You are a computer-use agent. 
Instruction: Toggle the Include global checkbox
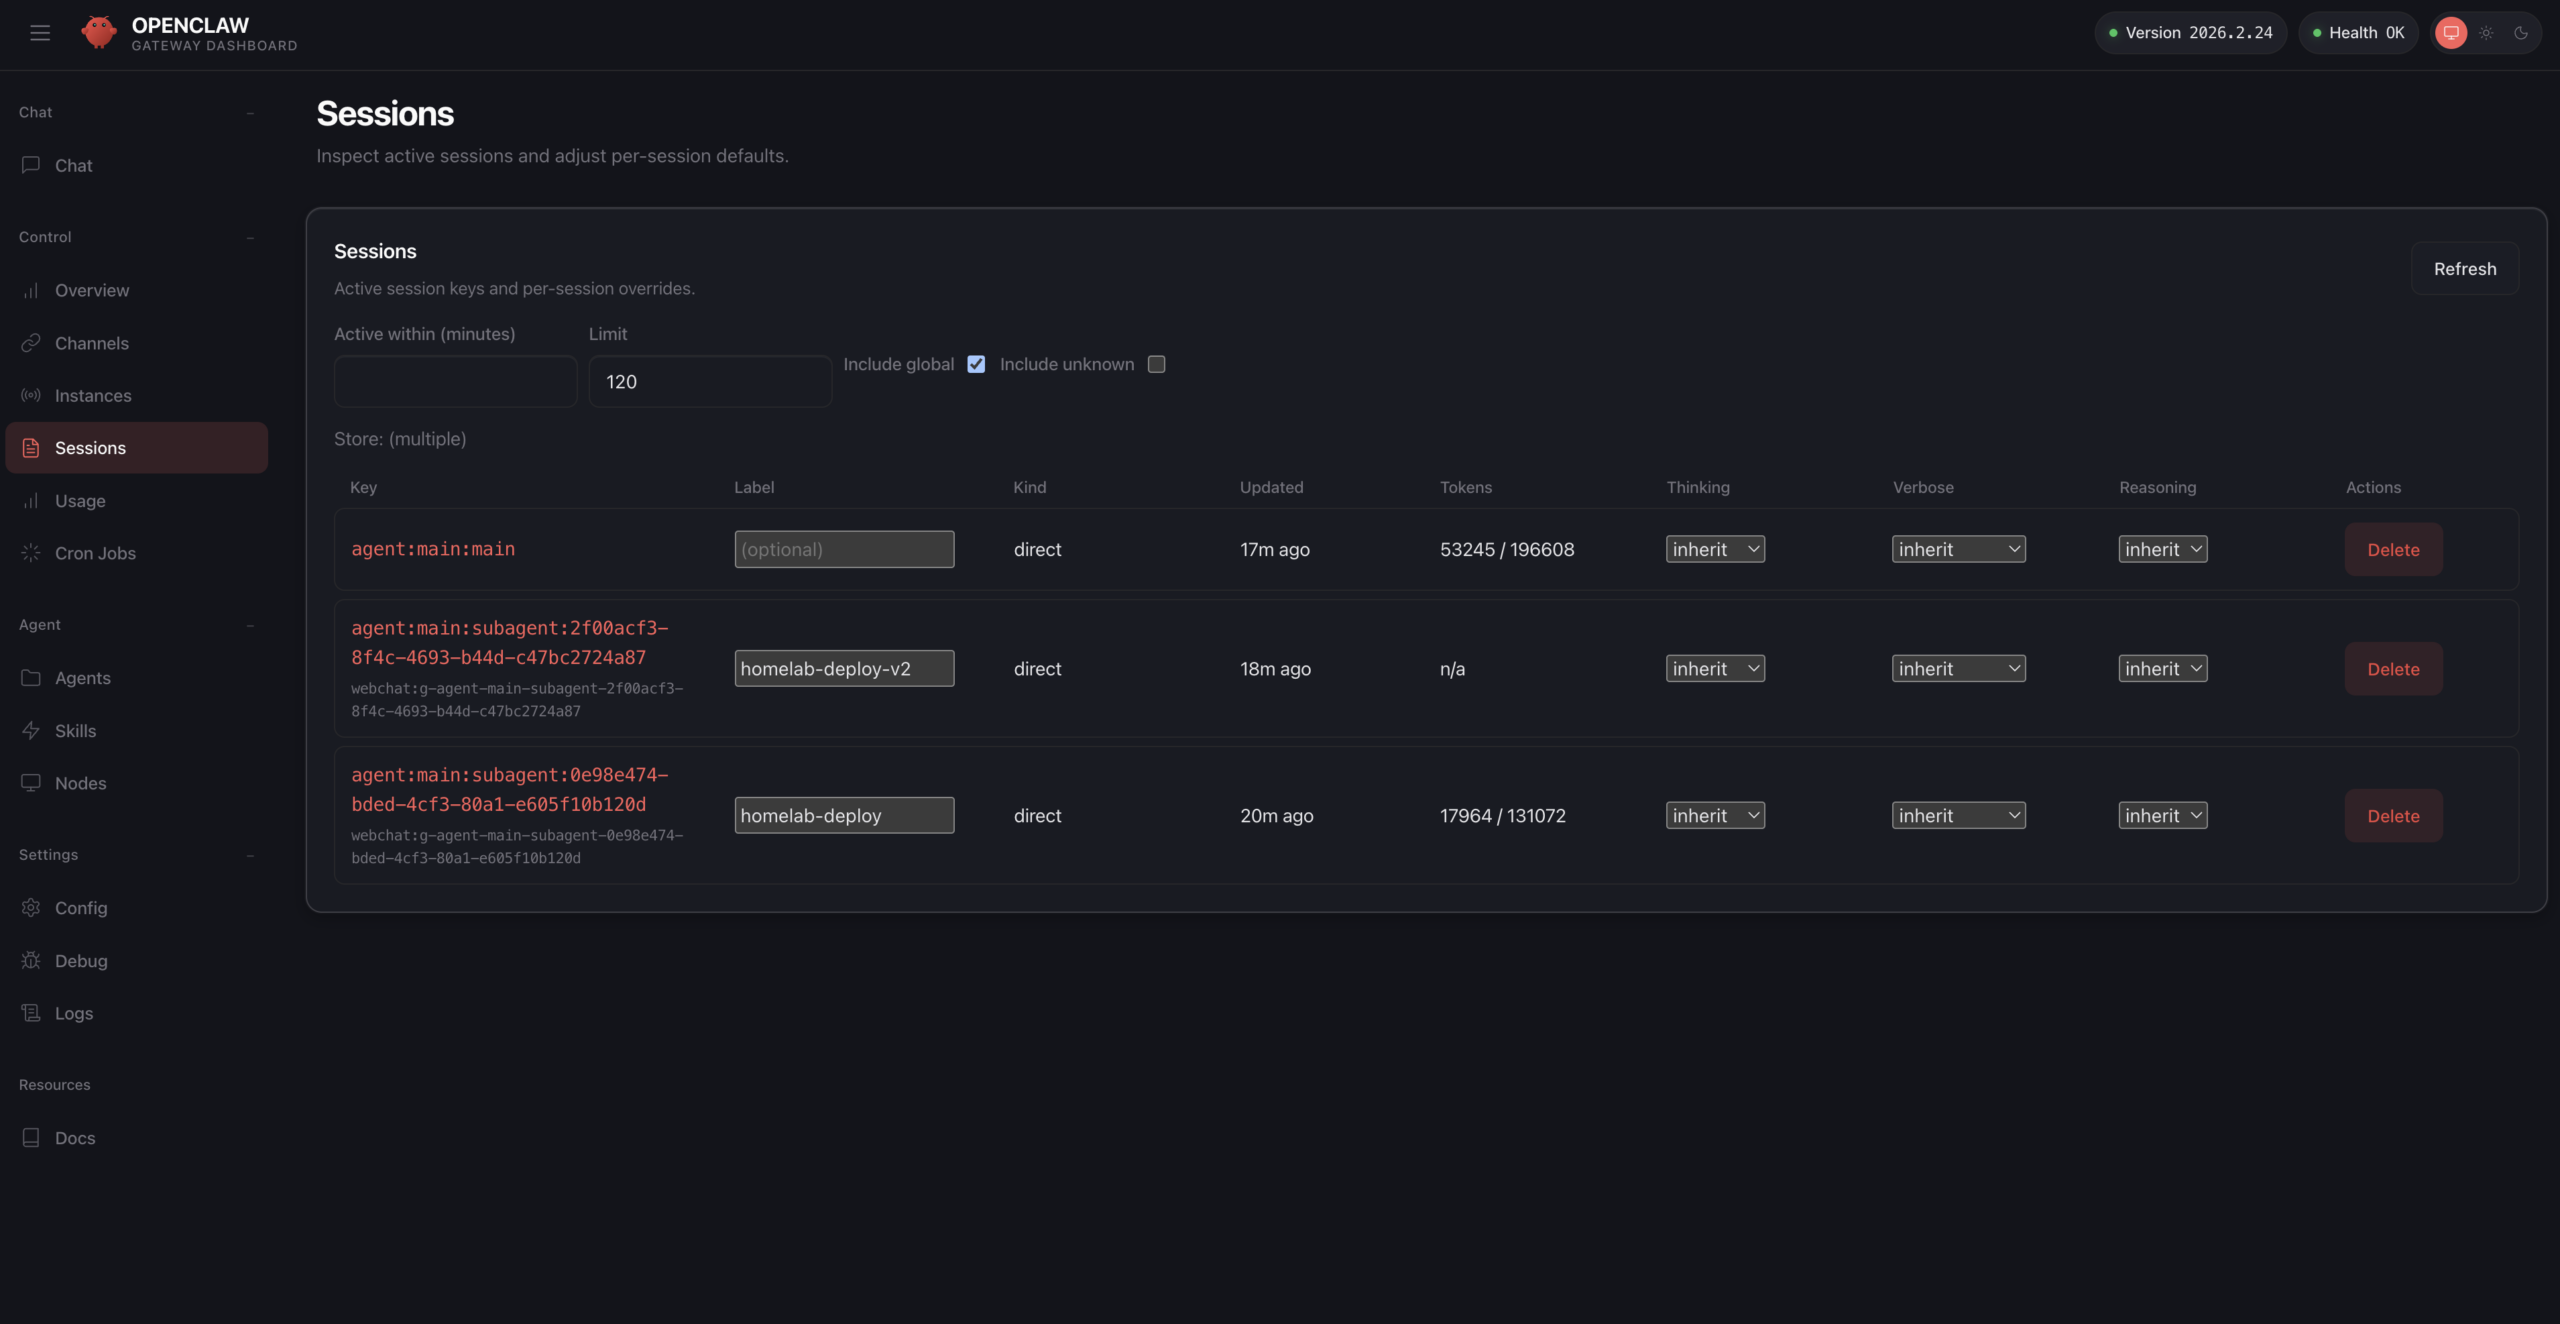point(976,365)
